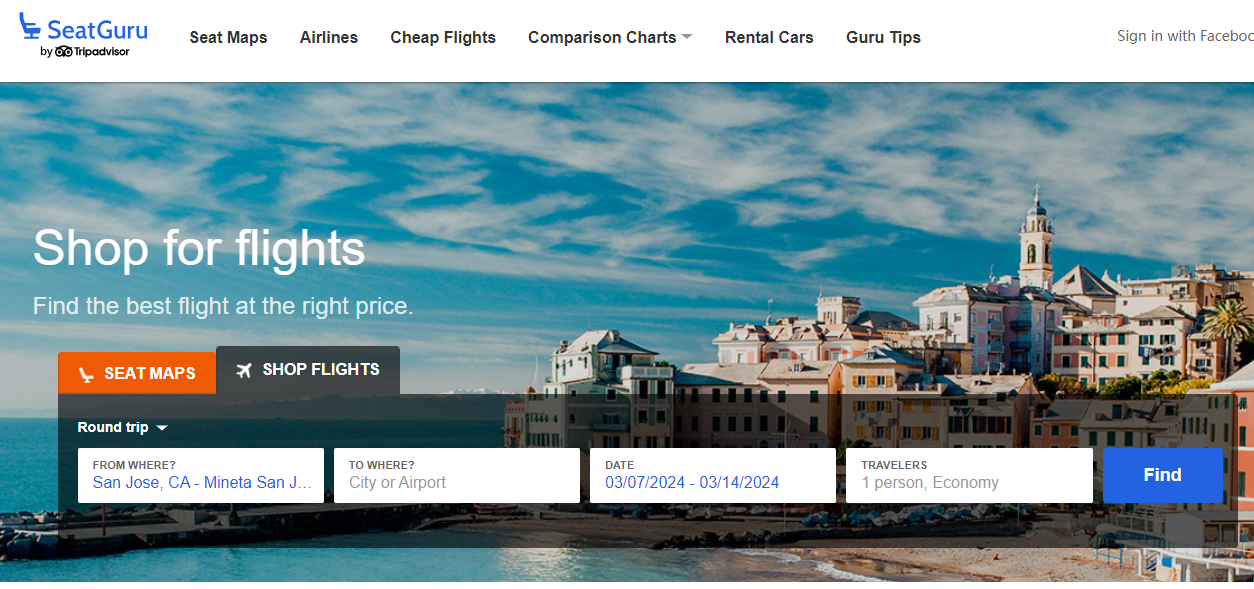1254x589 pixels.
Task: Open the Guru Tips page
Action: (x=883, y=37)
